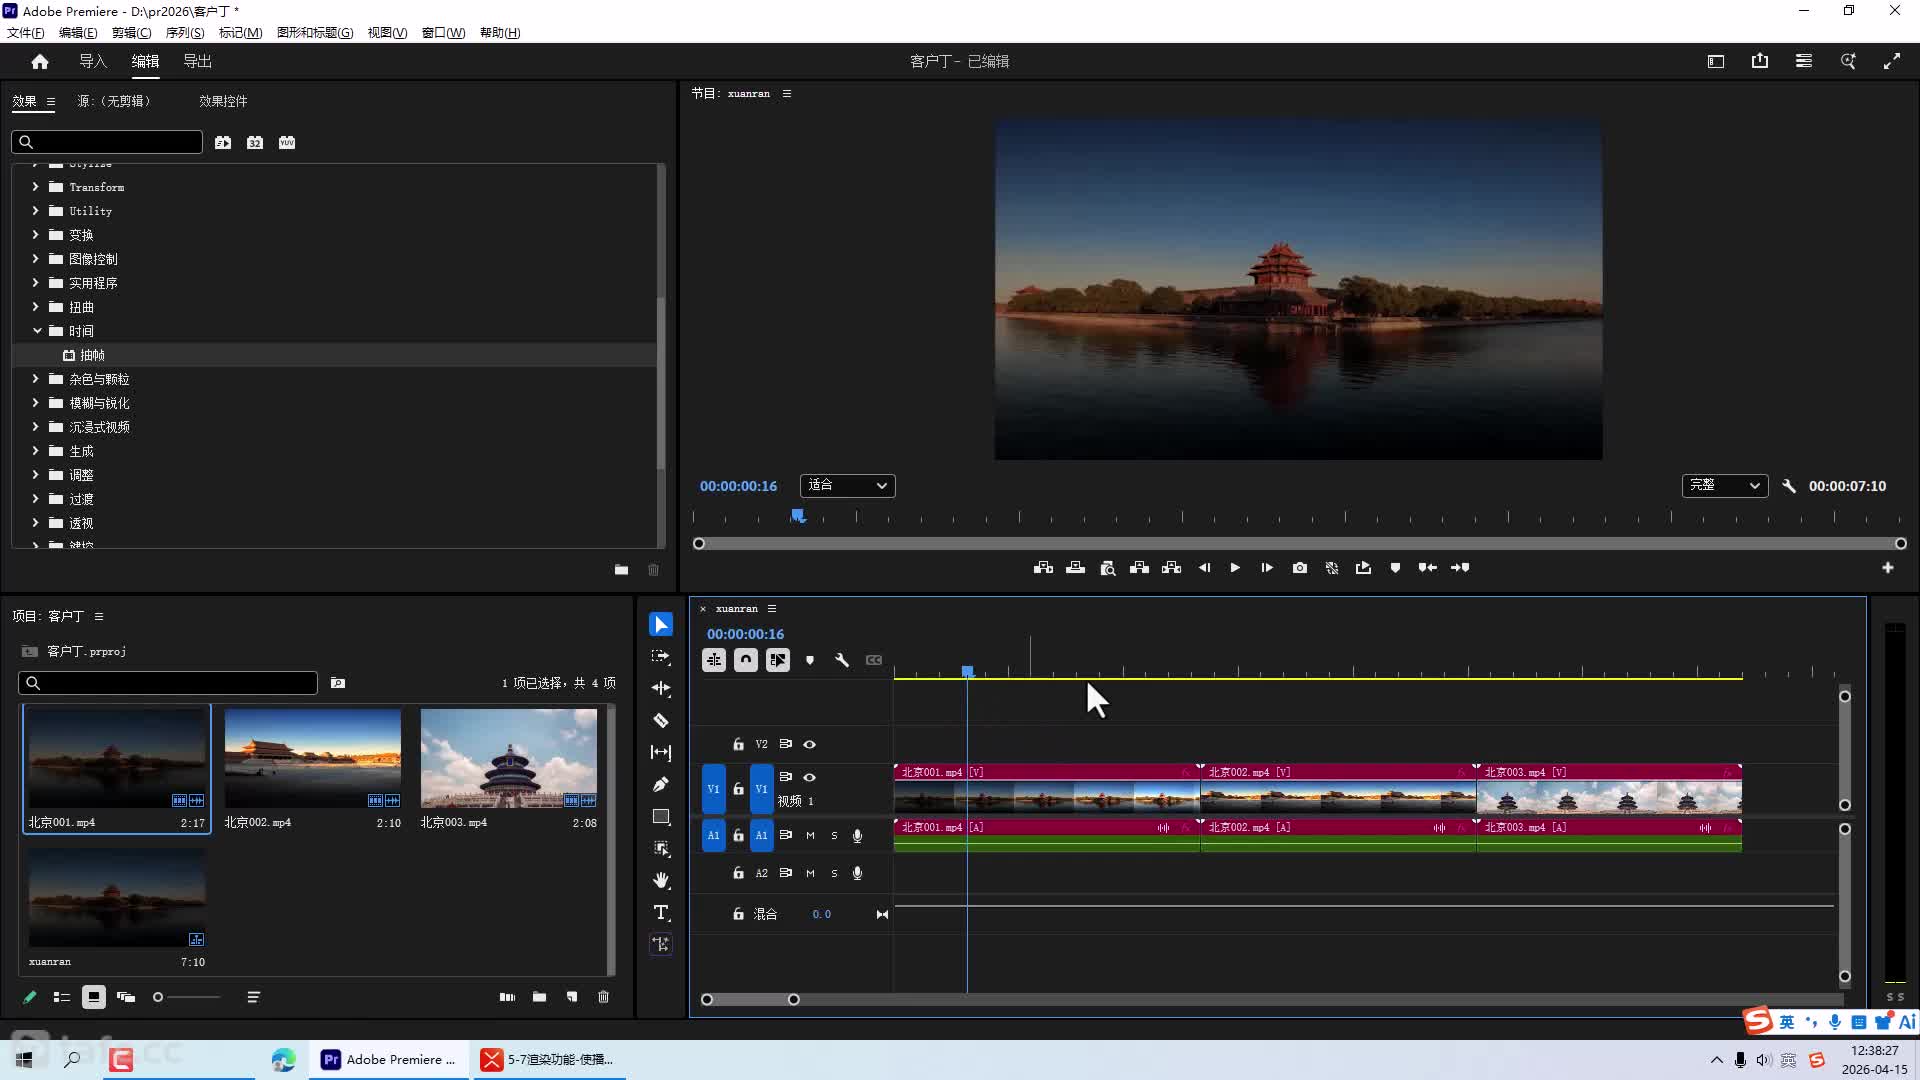Image resolution: width=1920 pixels, height=1080 pixels.
Task: Open the project panel menu
Action: pyautogui.click(x=99, y=617)
